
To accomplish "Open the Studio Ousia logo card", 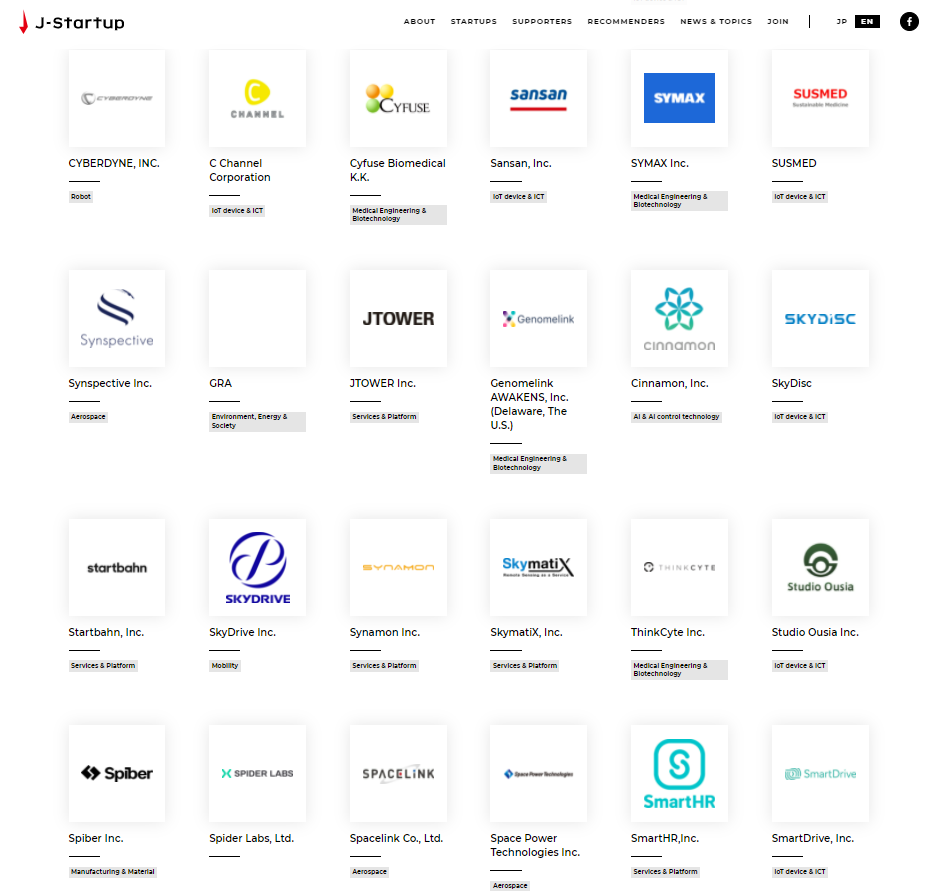I will pyautogui.click(x=820, y=568).
